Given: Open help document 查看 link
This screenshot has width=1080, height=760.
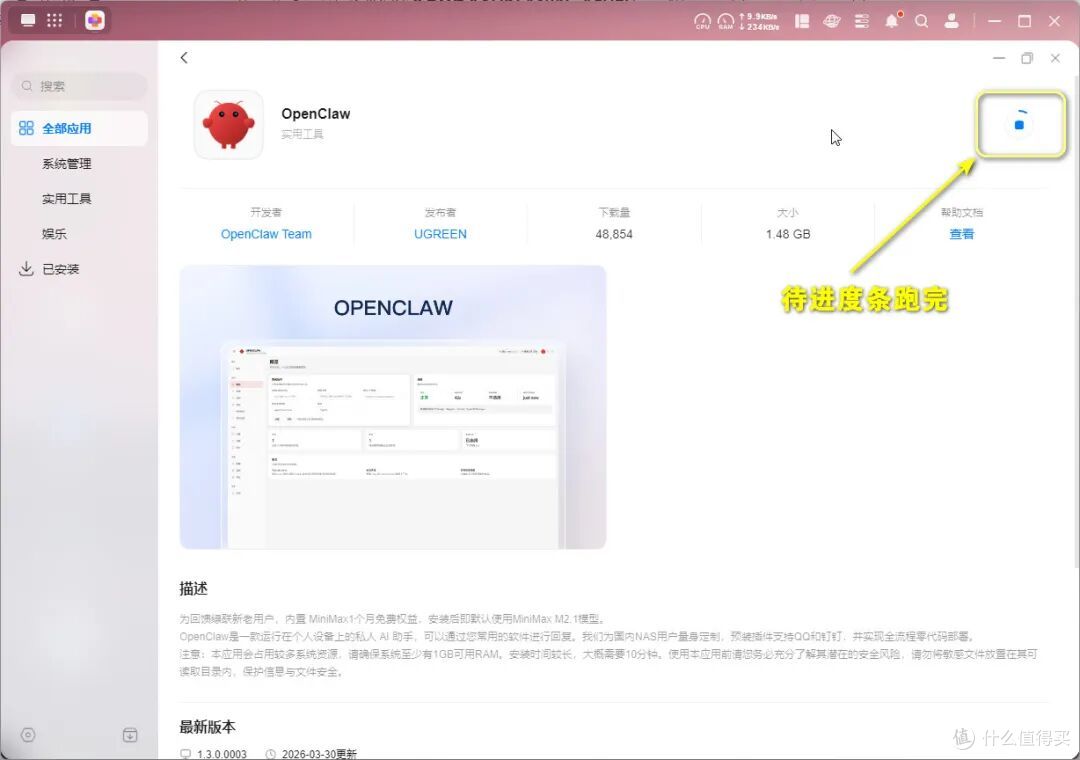Looking at the screenshot, I should (x=962, y=234).
